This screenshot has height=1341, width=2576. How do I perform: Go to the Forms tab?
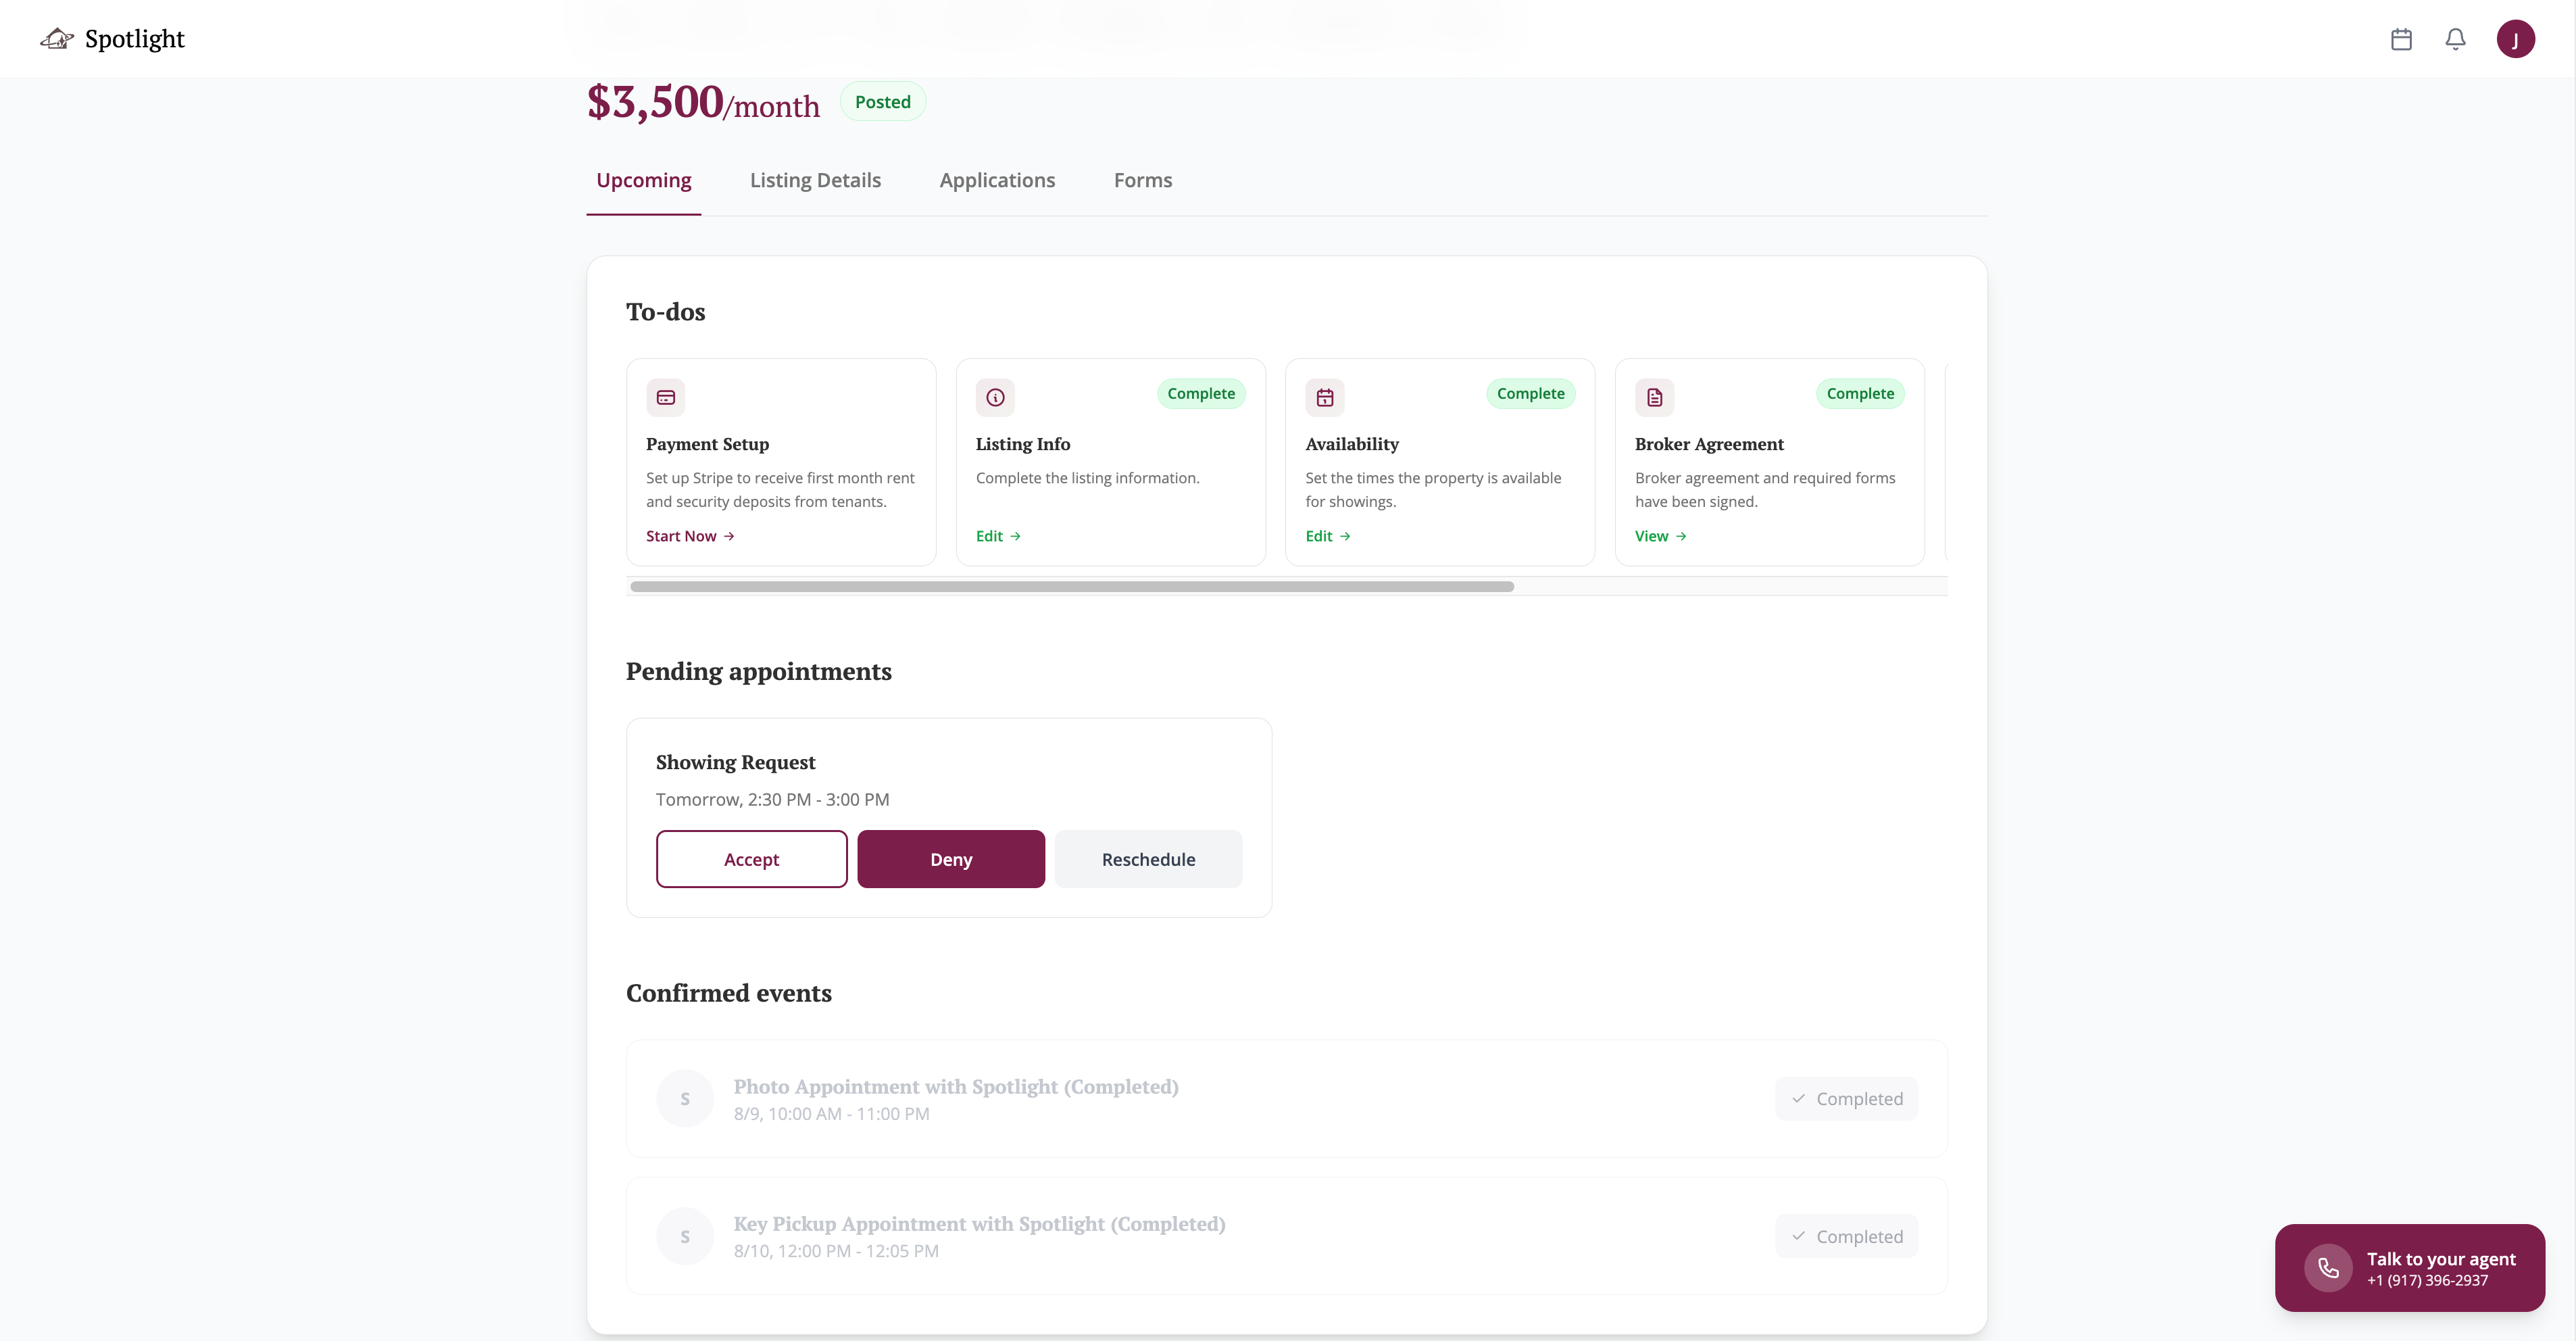coord(1143,180)
